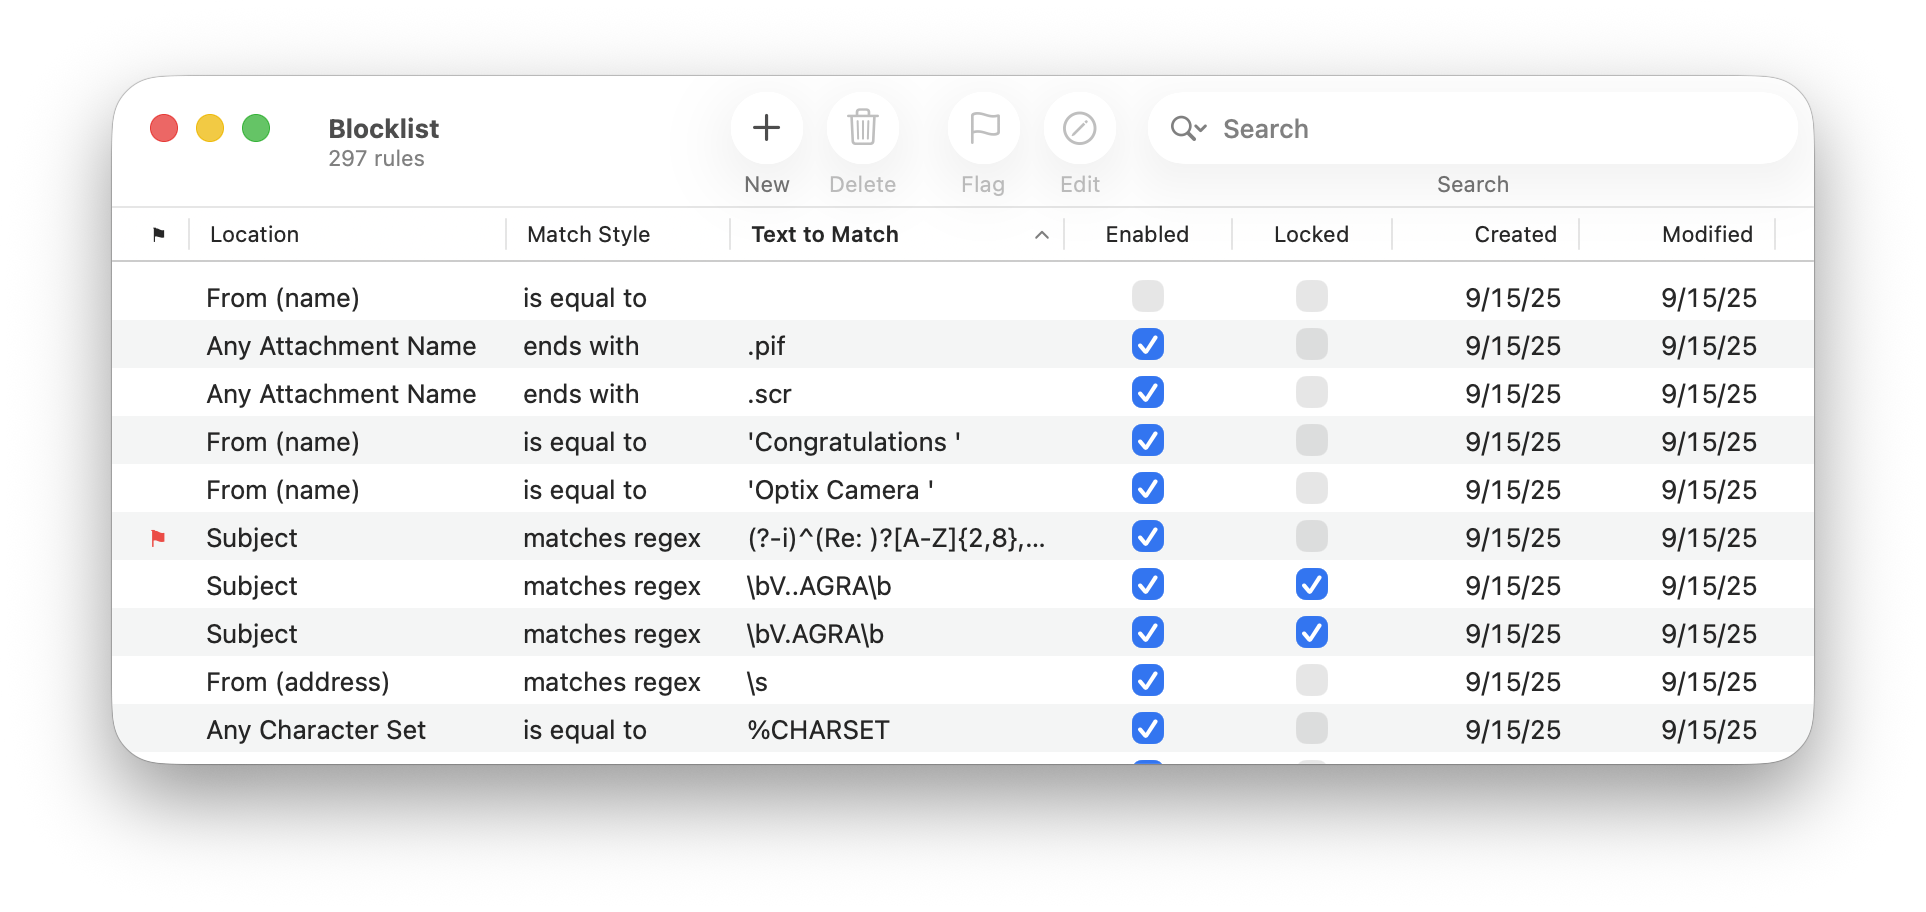Sort rules by the Match Style column header
1926x912 pixels.
click(x=587, y=234)
